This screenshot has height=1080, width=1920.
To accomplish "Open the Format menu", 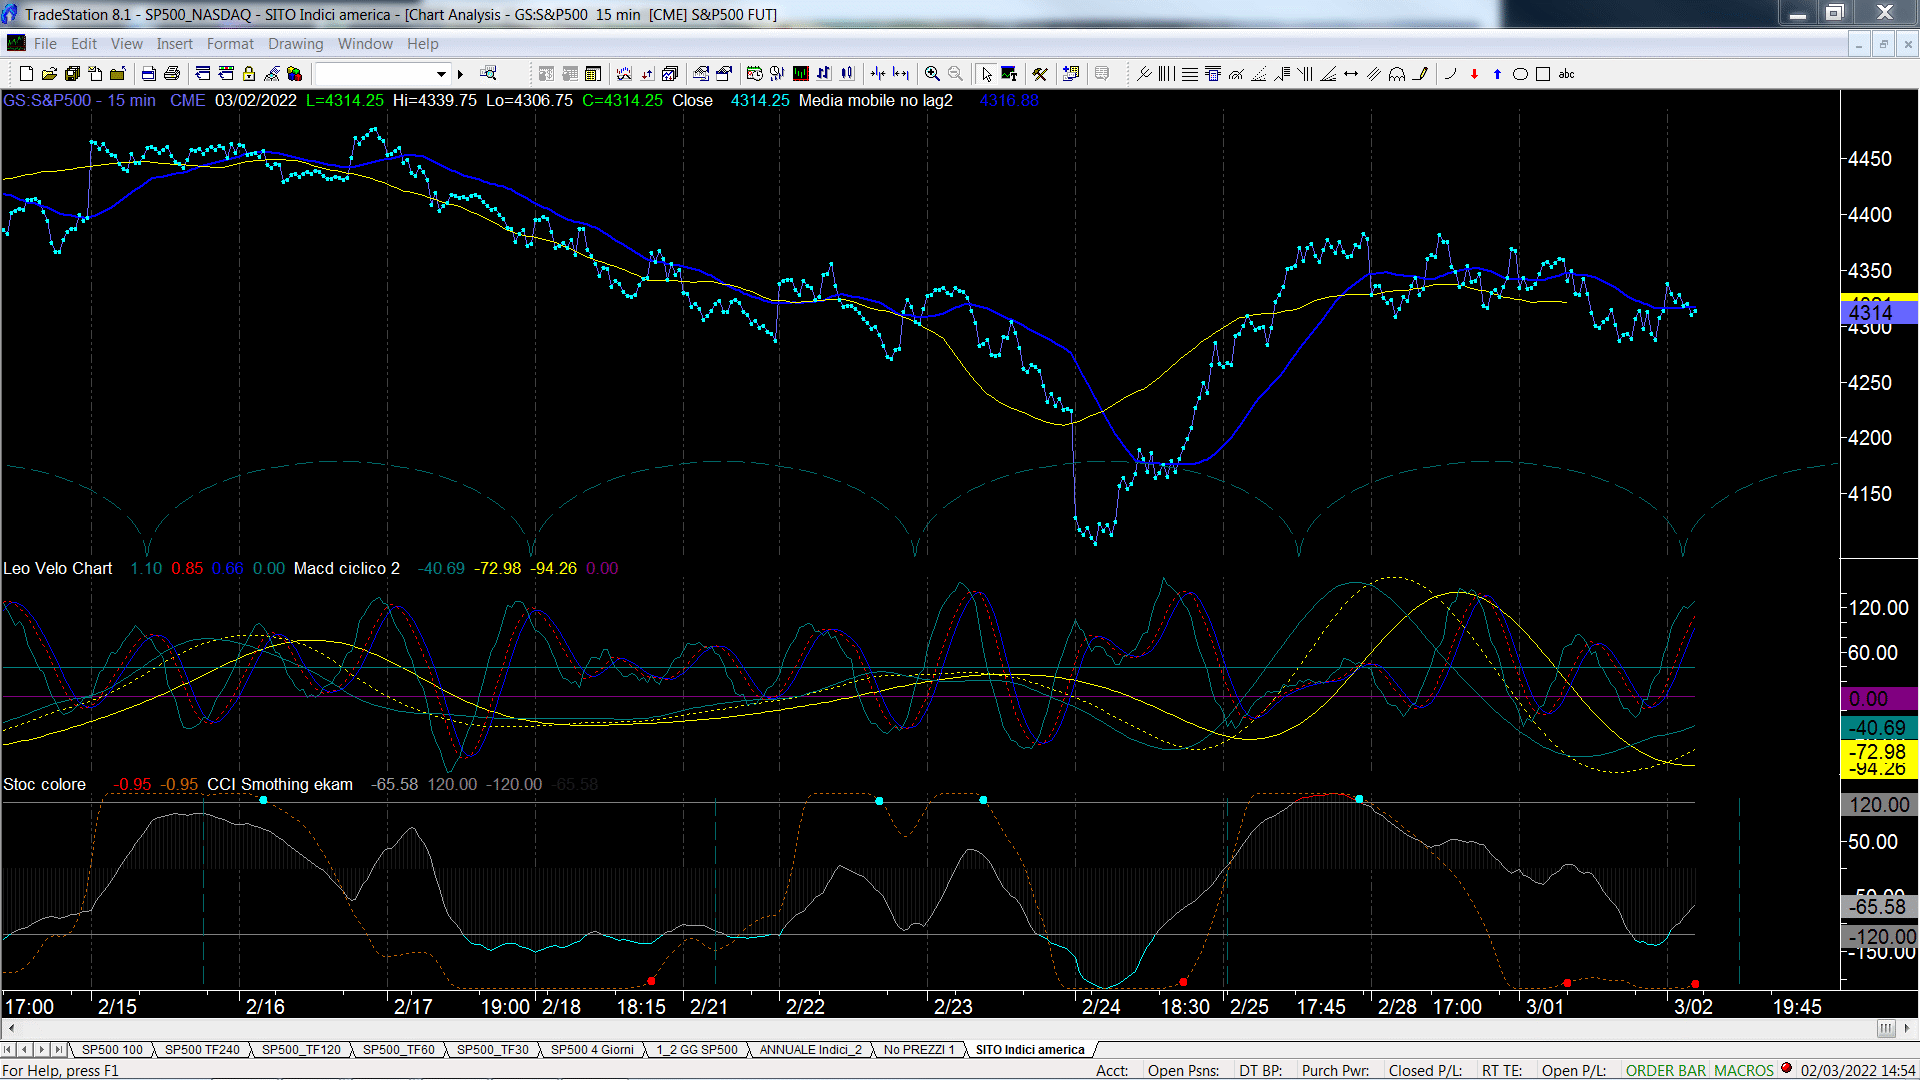I will pyautogui.click(x=230, y=44).
